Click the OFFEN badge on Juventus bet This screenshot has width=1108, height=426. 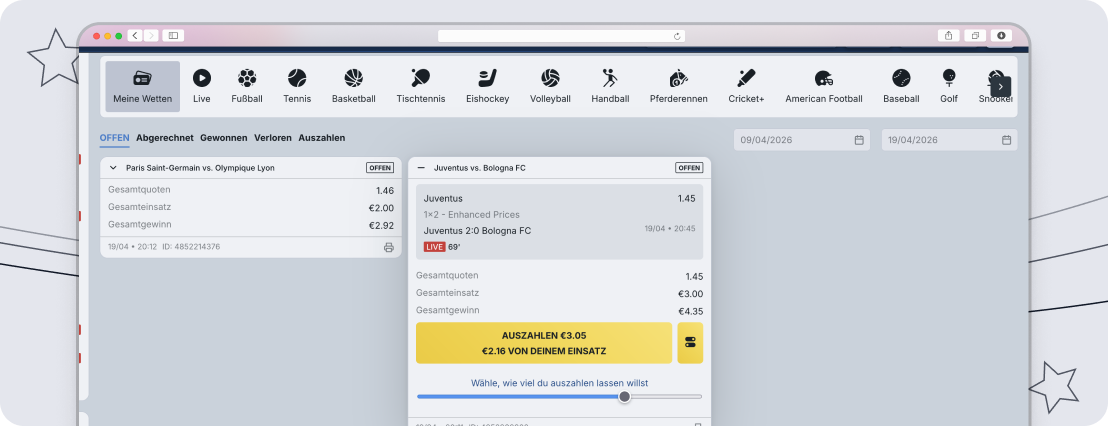(x=689, y=167)
